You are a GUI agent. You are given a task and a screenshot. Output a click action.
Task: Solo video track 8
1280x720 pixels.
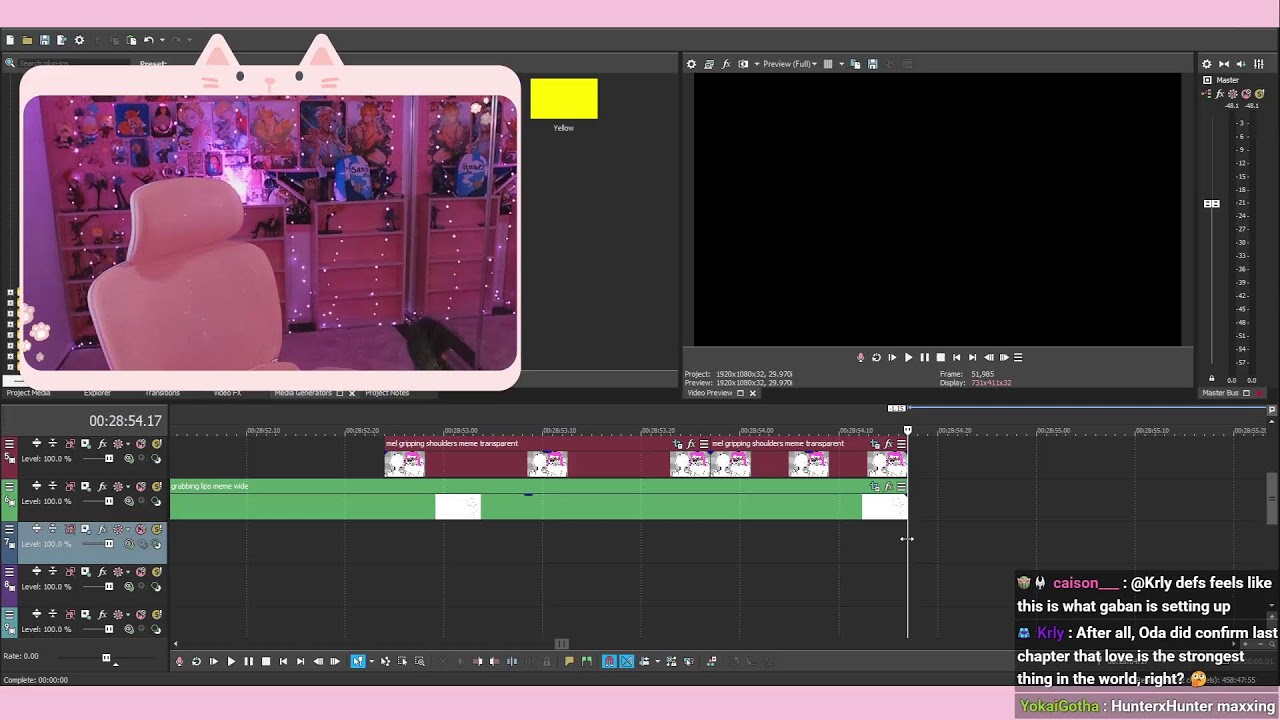[157, 572]
